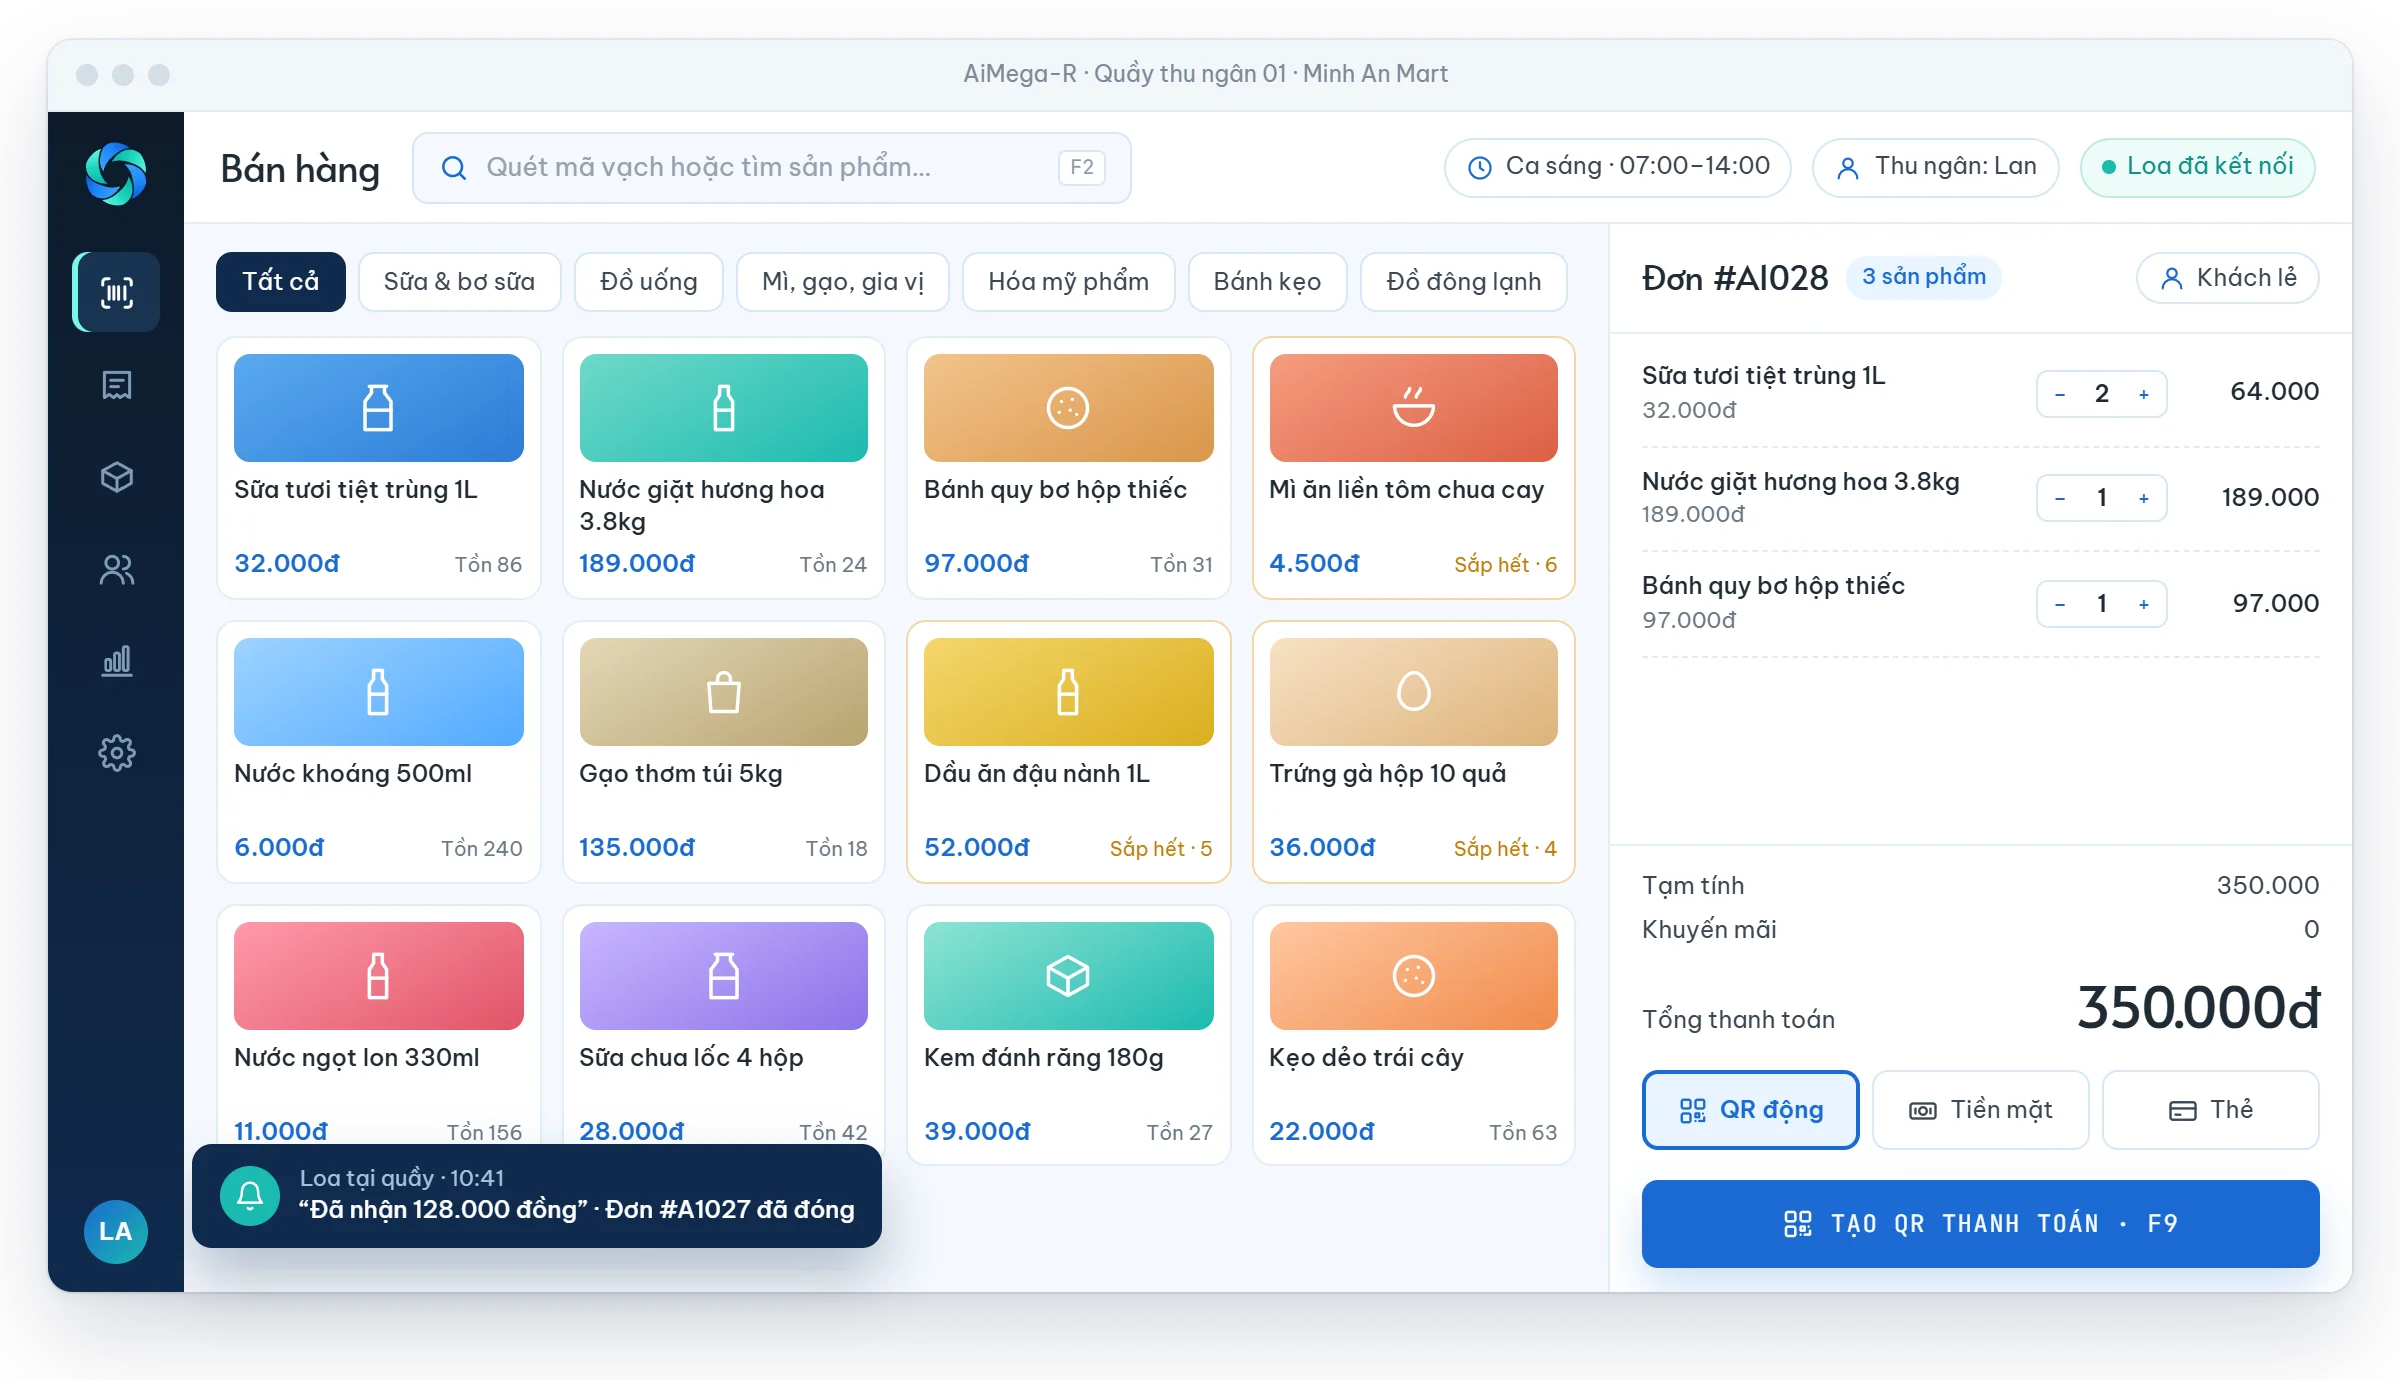Add Dầu ăn đậu nành 1L product card
2400x1380 pixels.
(x=1068, y=752)
